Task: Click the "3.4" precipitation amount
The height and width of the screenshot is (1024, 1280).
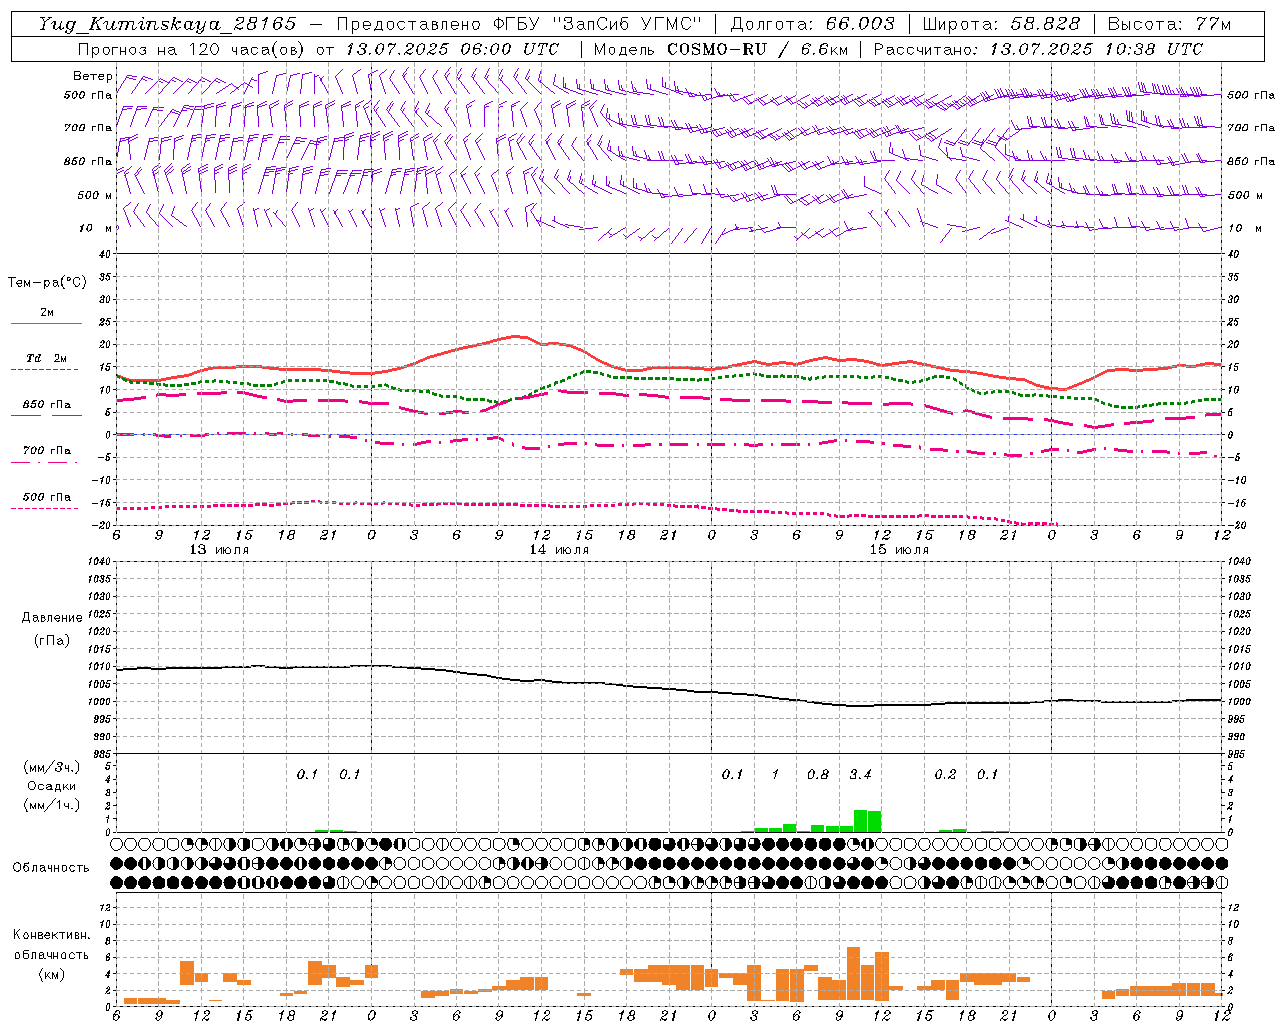Action: pyautogui.click(x=860, y=774)
